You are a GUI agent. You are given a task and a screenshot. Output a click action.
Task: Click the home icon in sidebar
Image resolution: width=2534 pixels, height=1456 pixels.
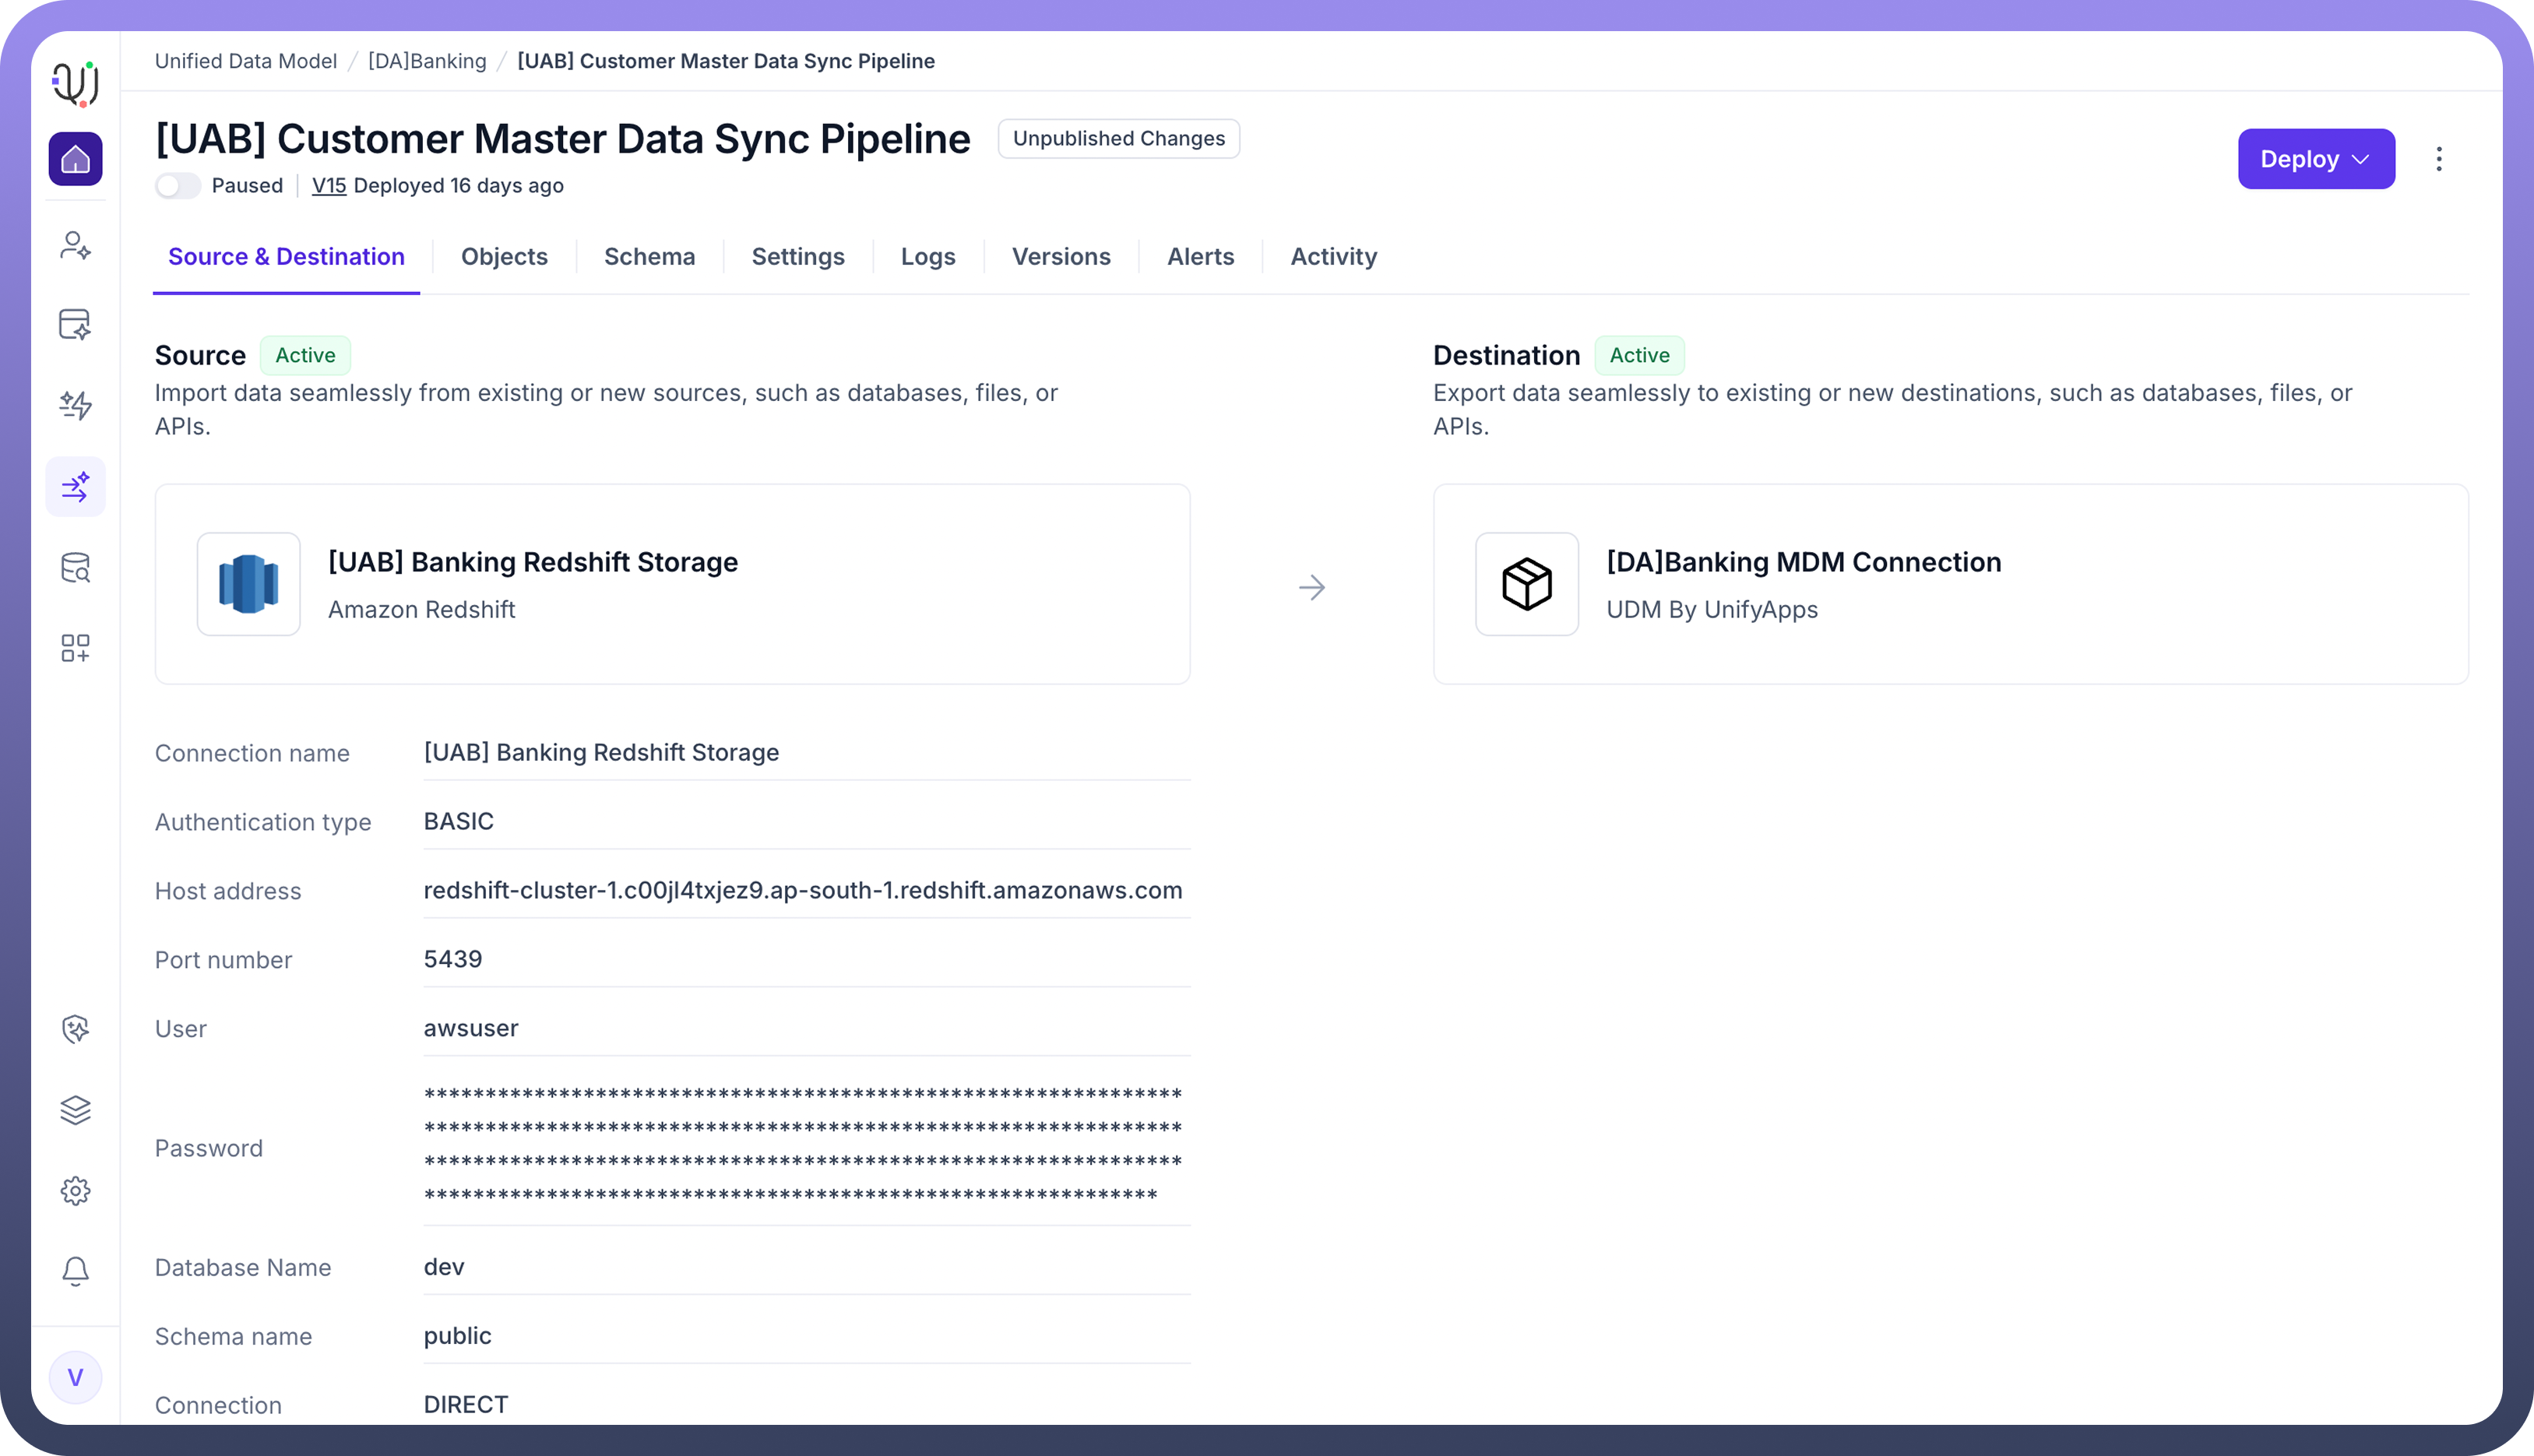75,159
